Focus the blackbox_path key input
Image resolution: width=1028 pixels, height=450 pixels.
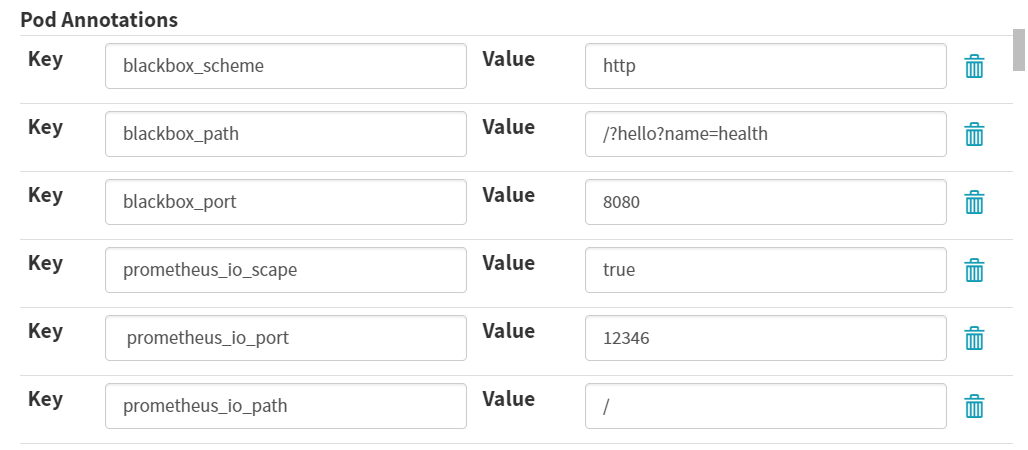(x=286, y=134)
